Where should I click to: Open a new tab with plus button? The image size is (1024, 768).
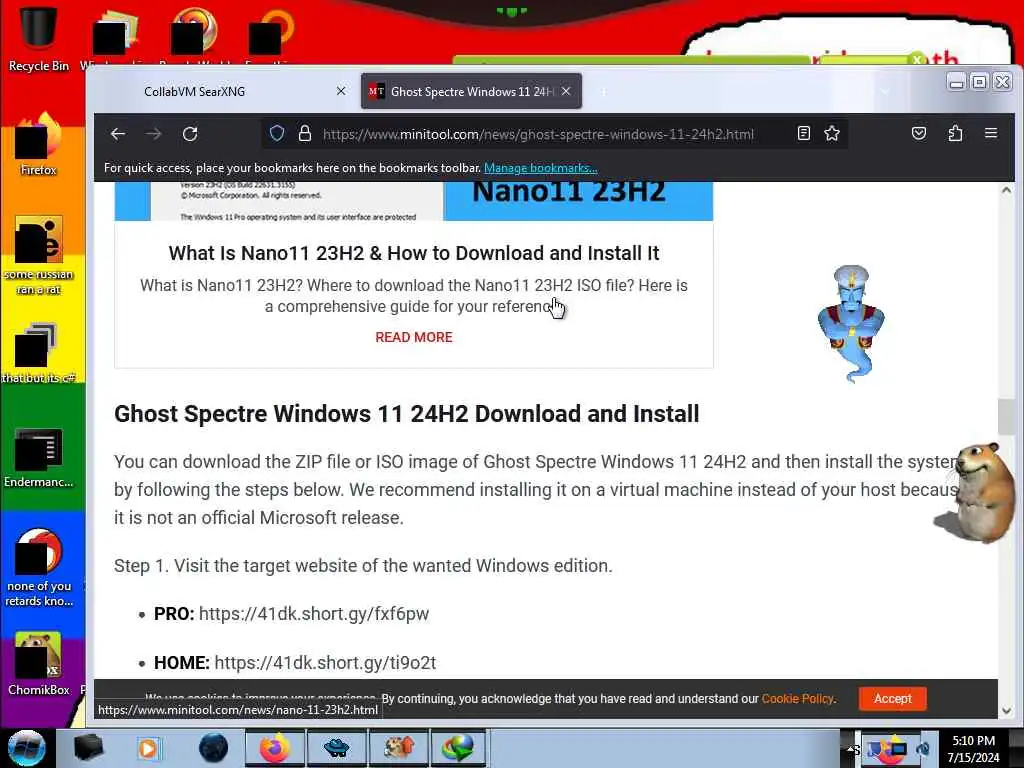(x=603, y=91)
